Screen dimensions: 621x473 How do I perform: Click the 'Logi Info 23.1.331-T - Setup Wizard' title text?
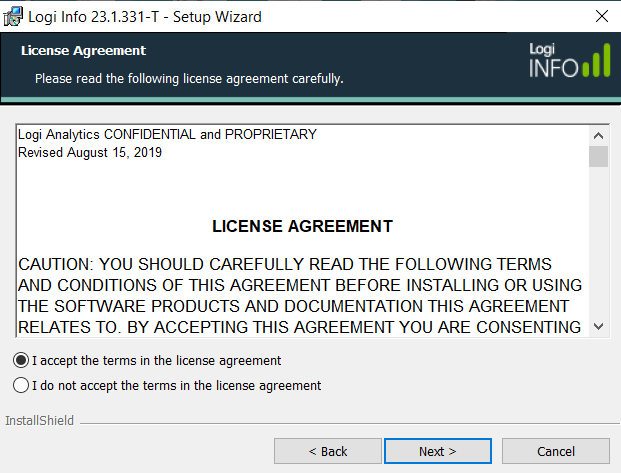click(x=145, y=17)
